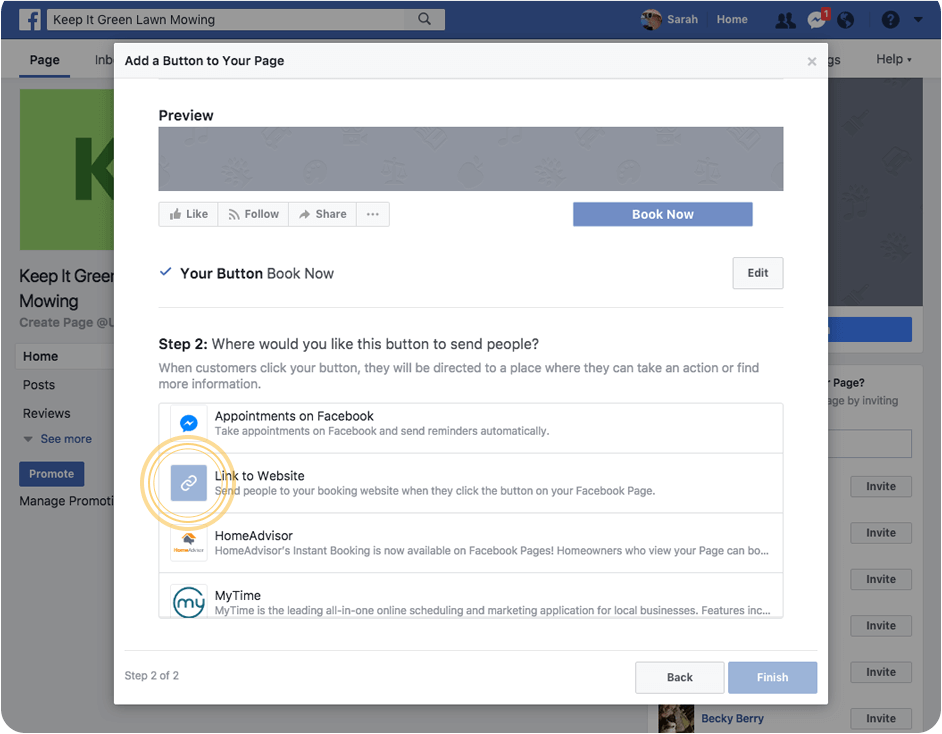Click Becky Berry's profile thumbnail
This screenshot has width=942, height=734.
(x=676, y=718)
